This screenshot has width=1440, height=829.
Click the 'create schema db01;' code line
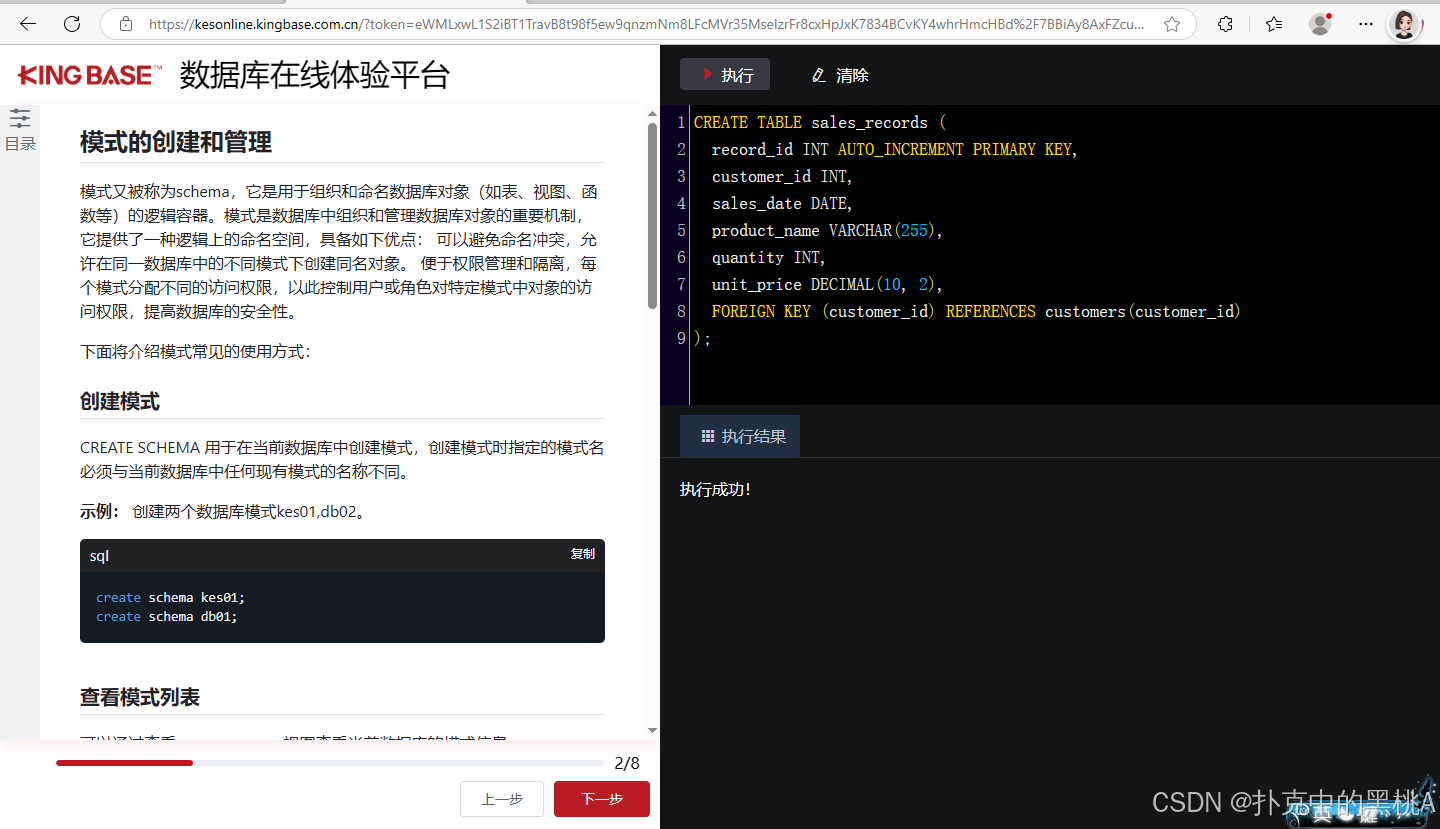167,616
